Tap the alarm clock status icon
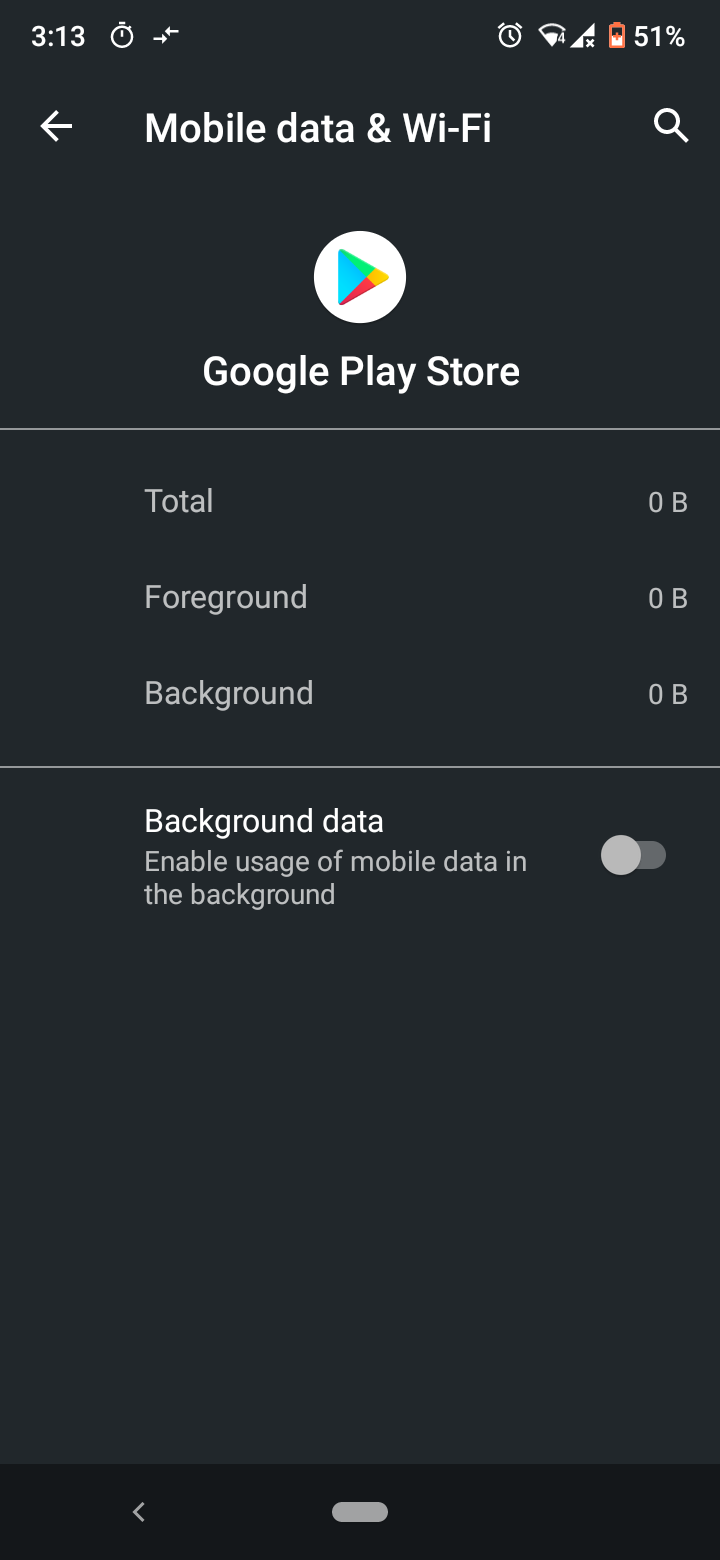The width and height of the screenshot is (720, 1560). point(510,37)
